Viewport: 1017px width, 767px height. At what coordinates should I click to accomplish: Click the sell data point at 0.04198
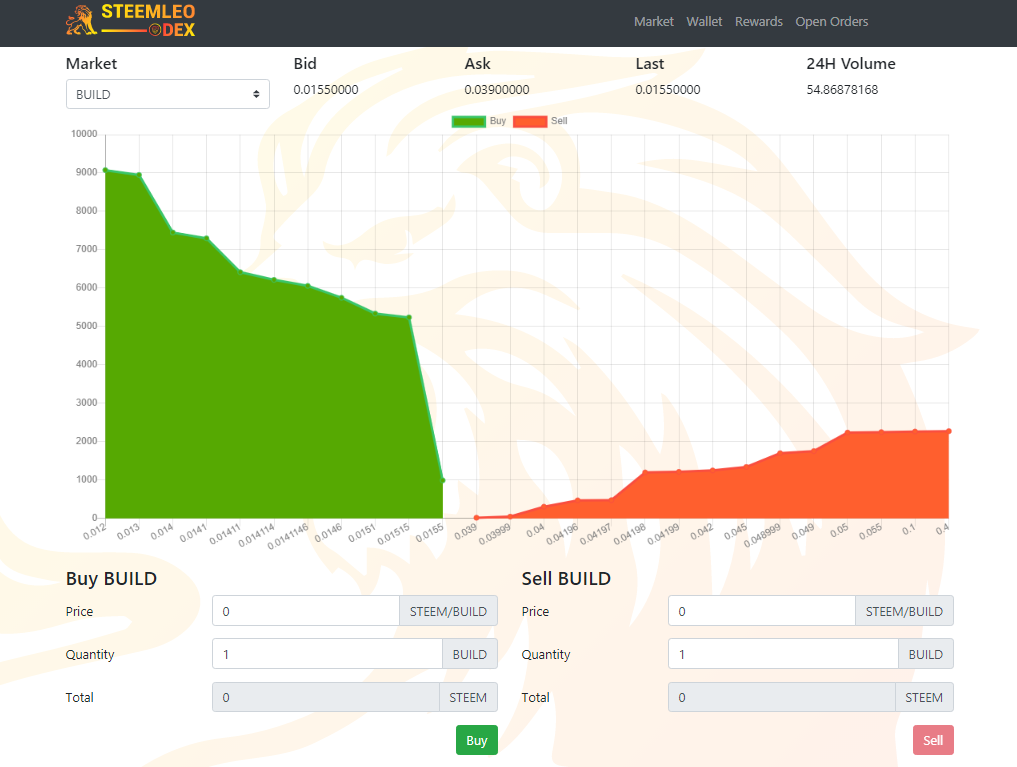(x=645, y=472)
